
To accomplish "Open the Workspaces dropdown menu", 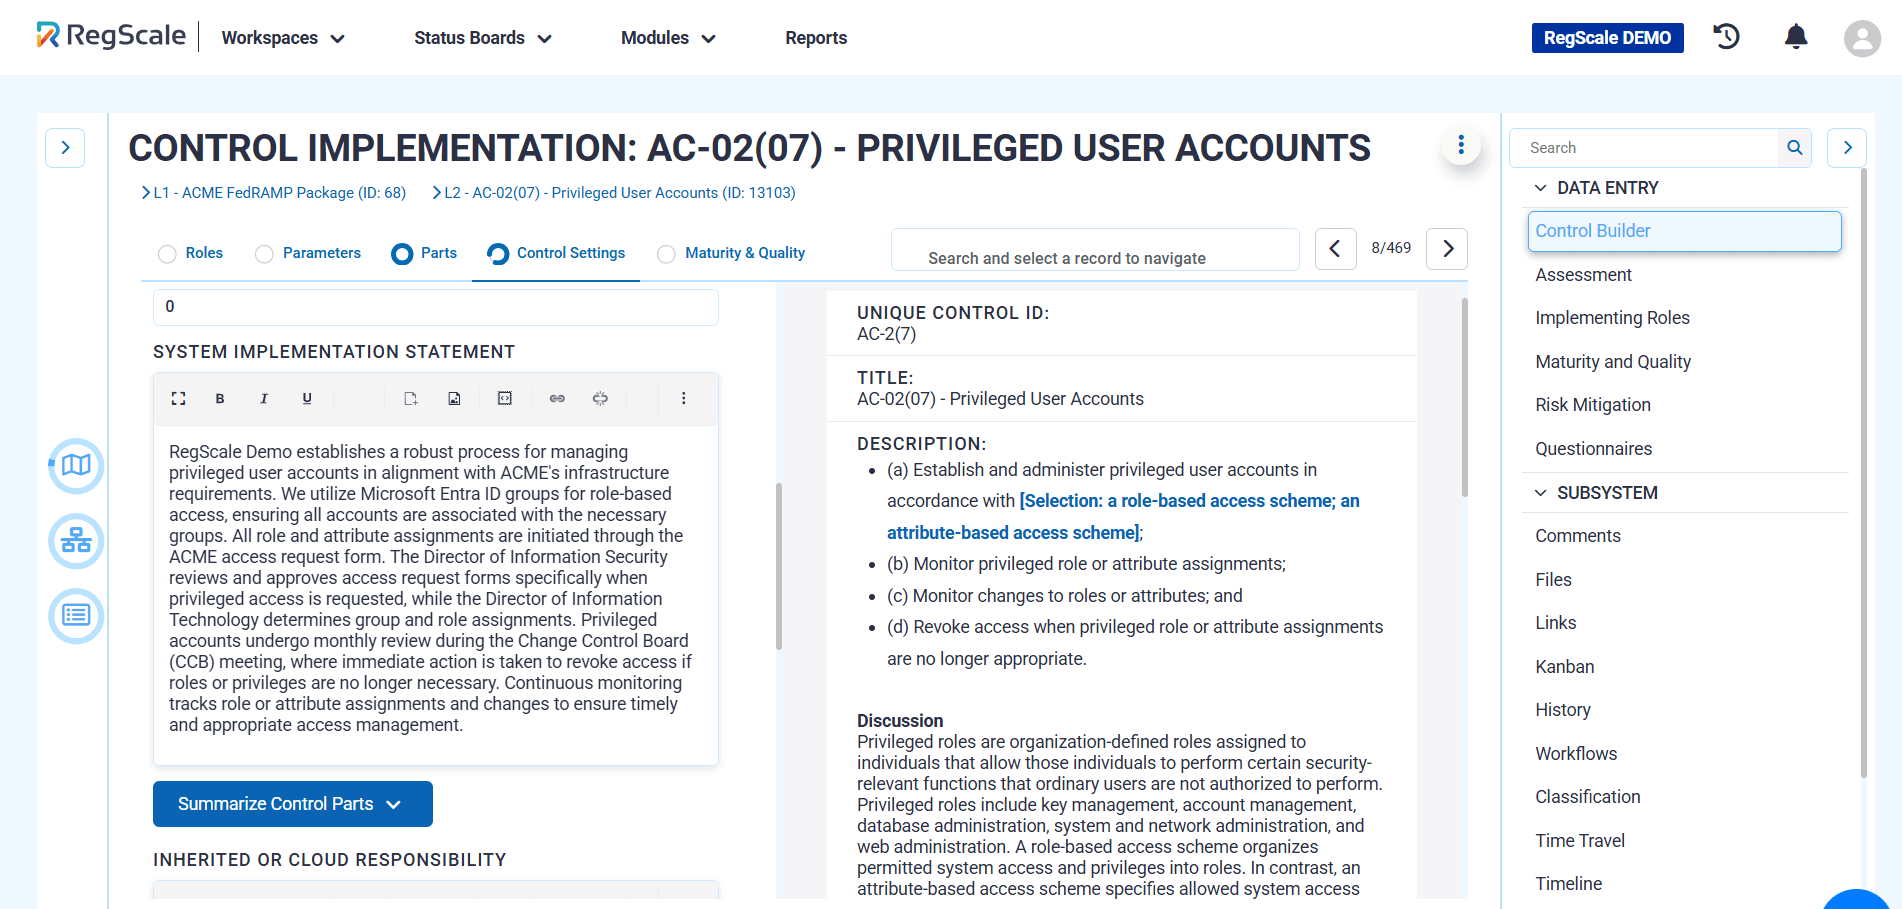I will 283,38.
